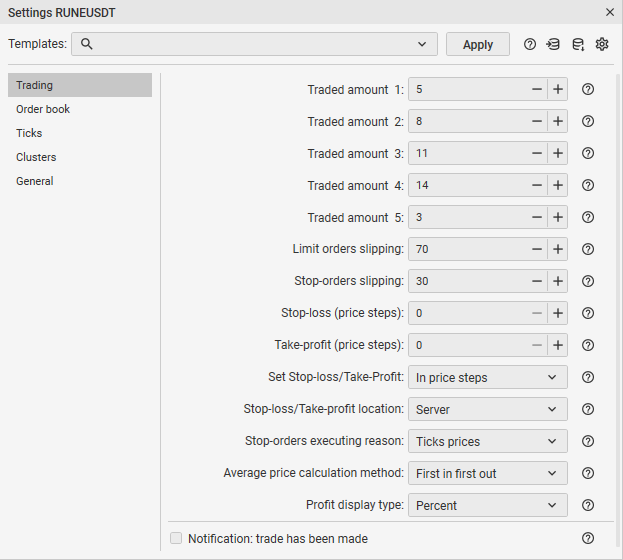Decrease Traded amount 5 with minus
The height and width of the screenshot is (560, 623).
click(x=537, y=217)
